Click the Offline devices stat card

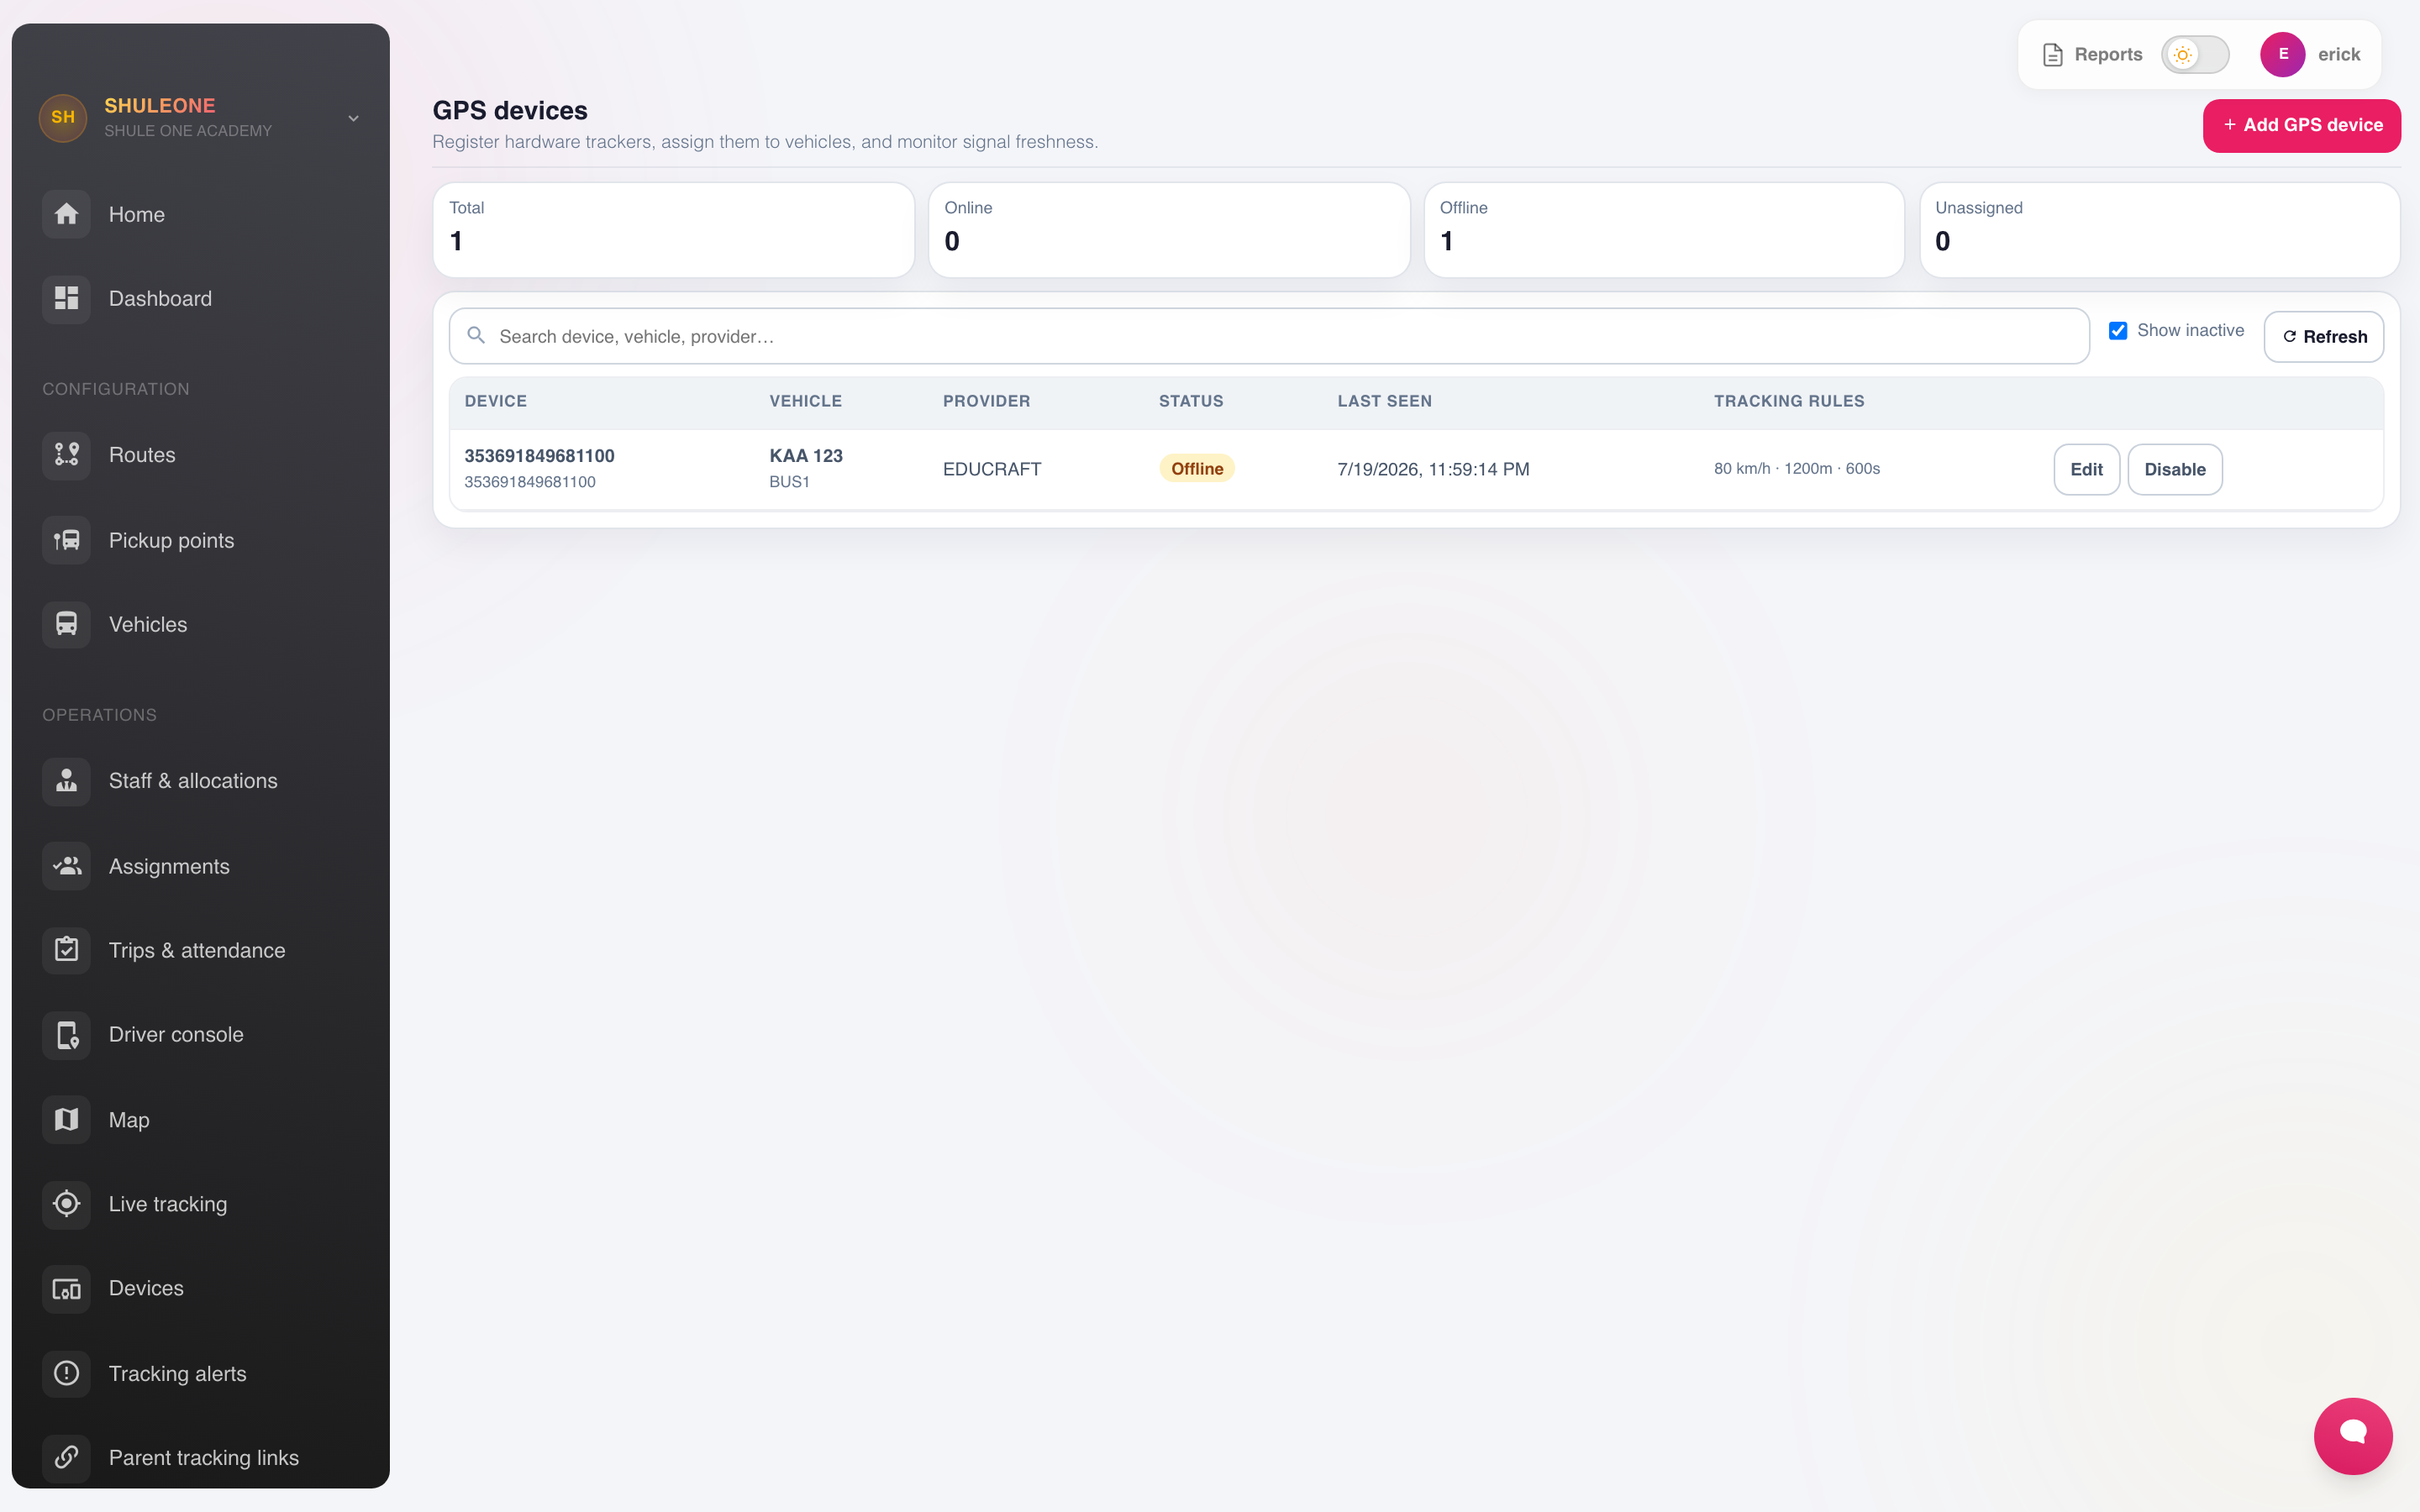pos(1664,230)
